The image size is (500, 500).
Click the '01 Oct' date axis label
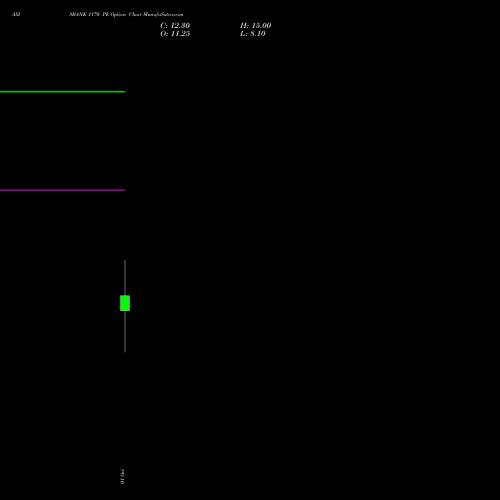(122, 476)
